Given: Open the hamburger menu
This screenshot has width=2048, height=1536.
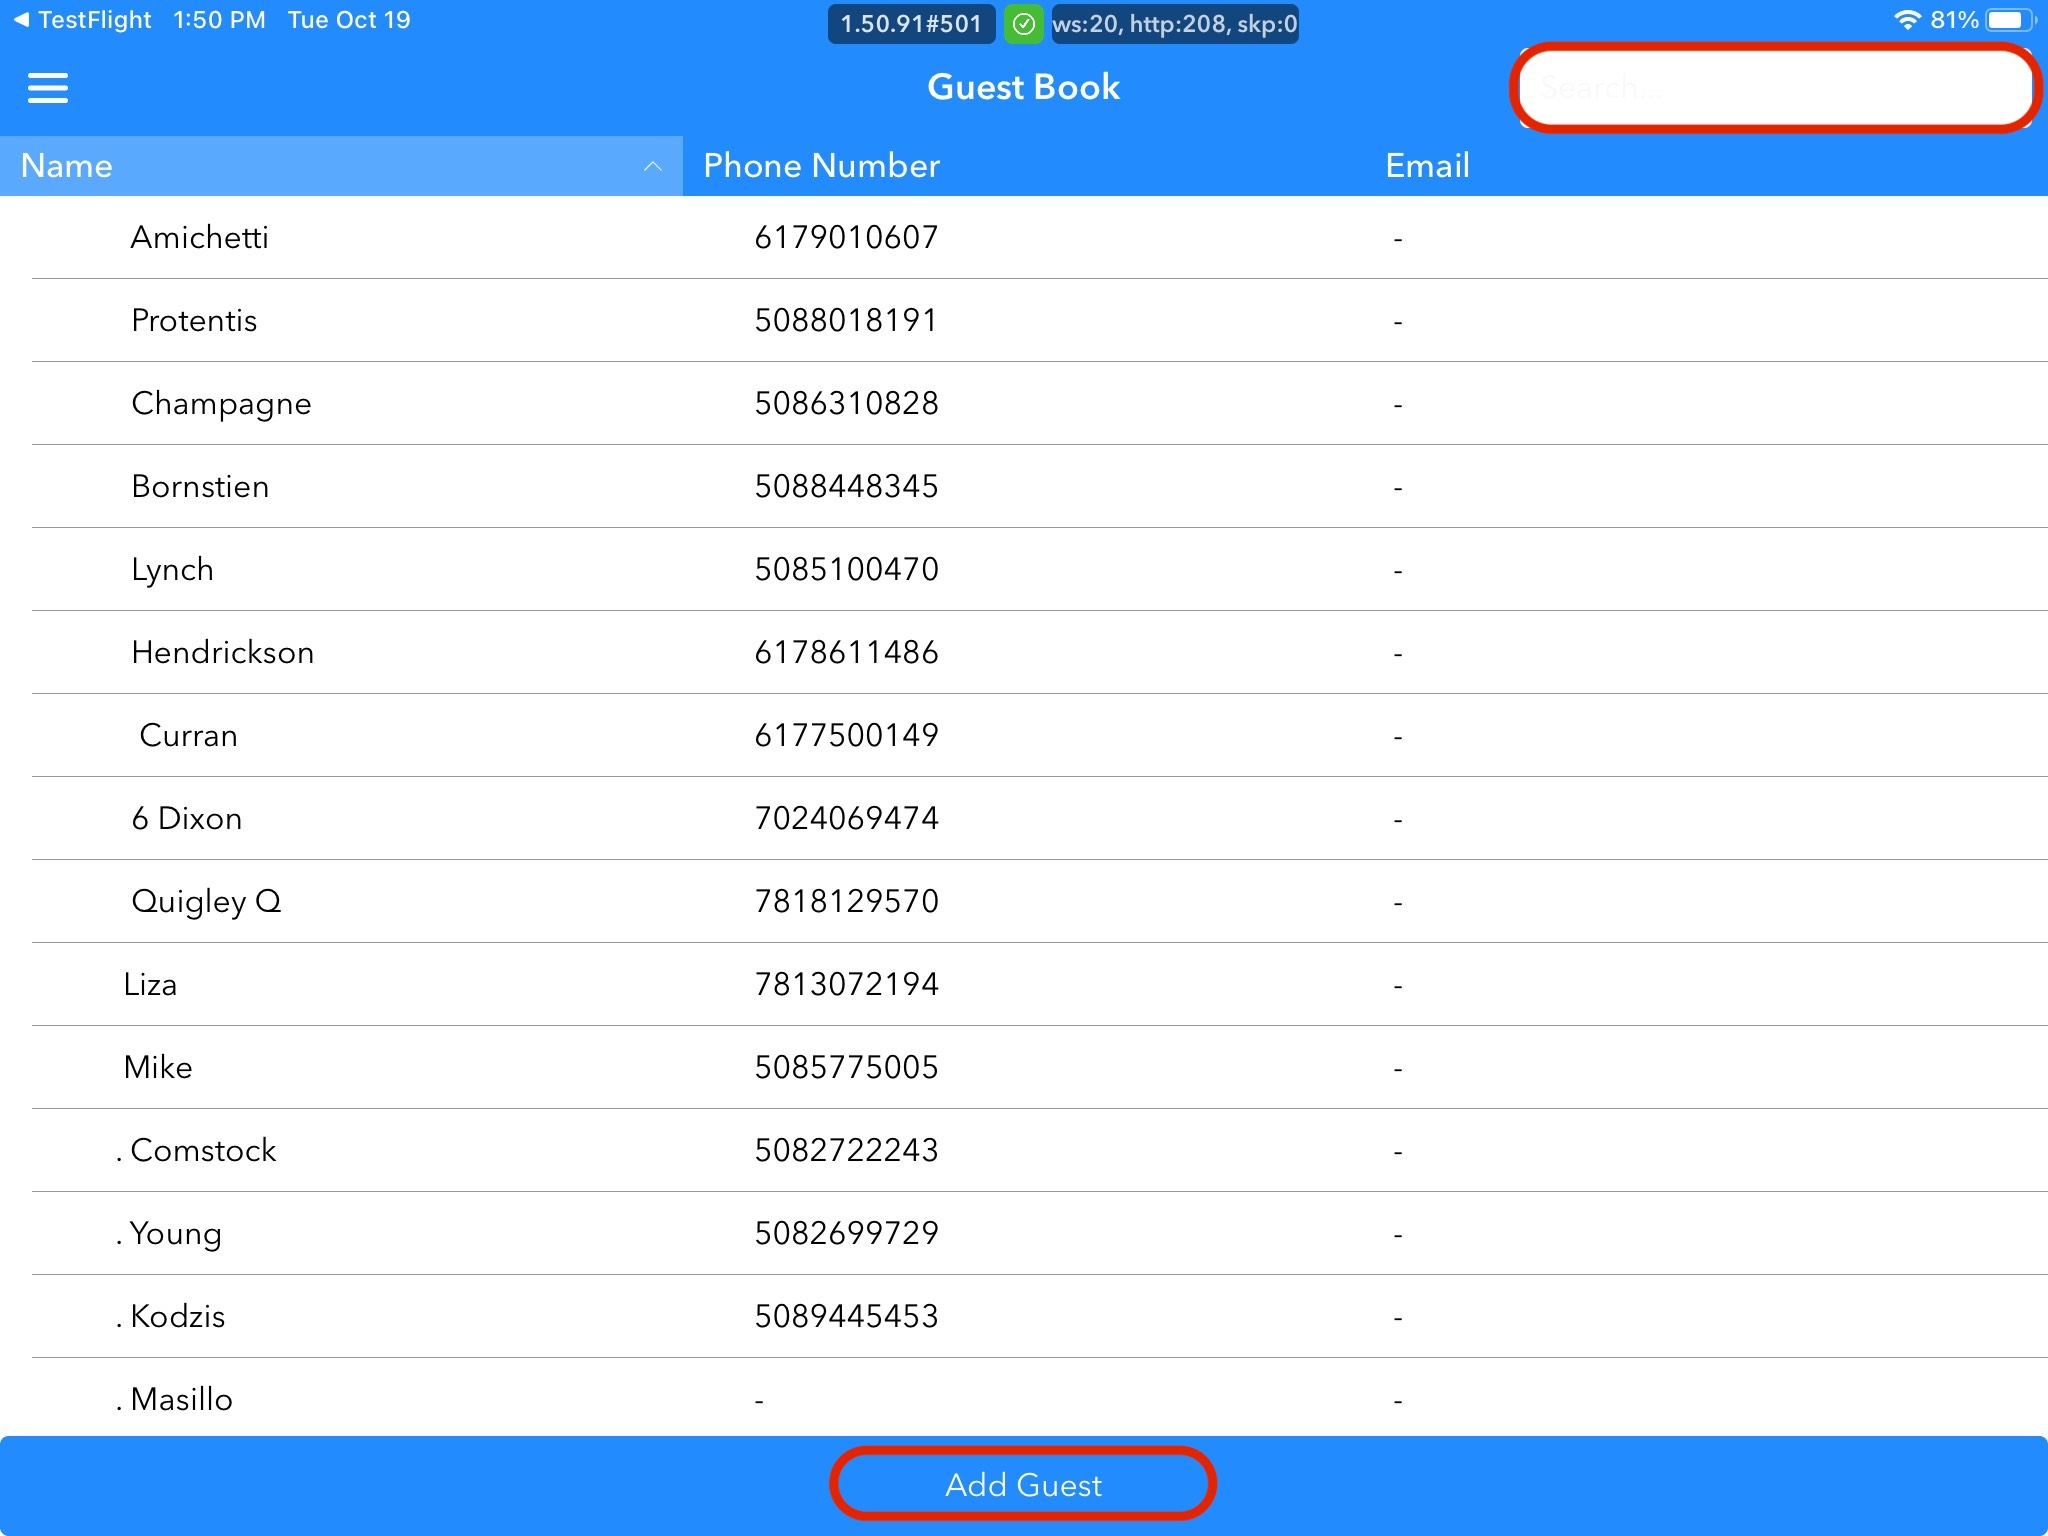Looking at the screenshot, I should 48,88.
